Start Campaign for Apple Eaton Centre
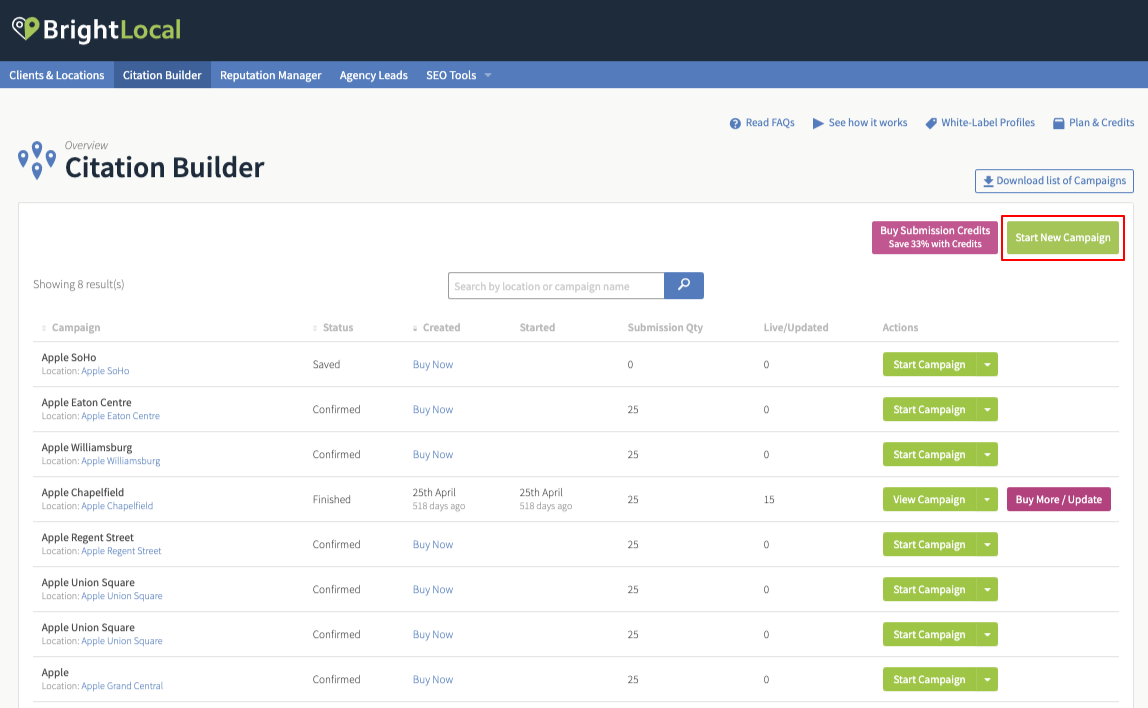 pos(929,409)
